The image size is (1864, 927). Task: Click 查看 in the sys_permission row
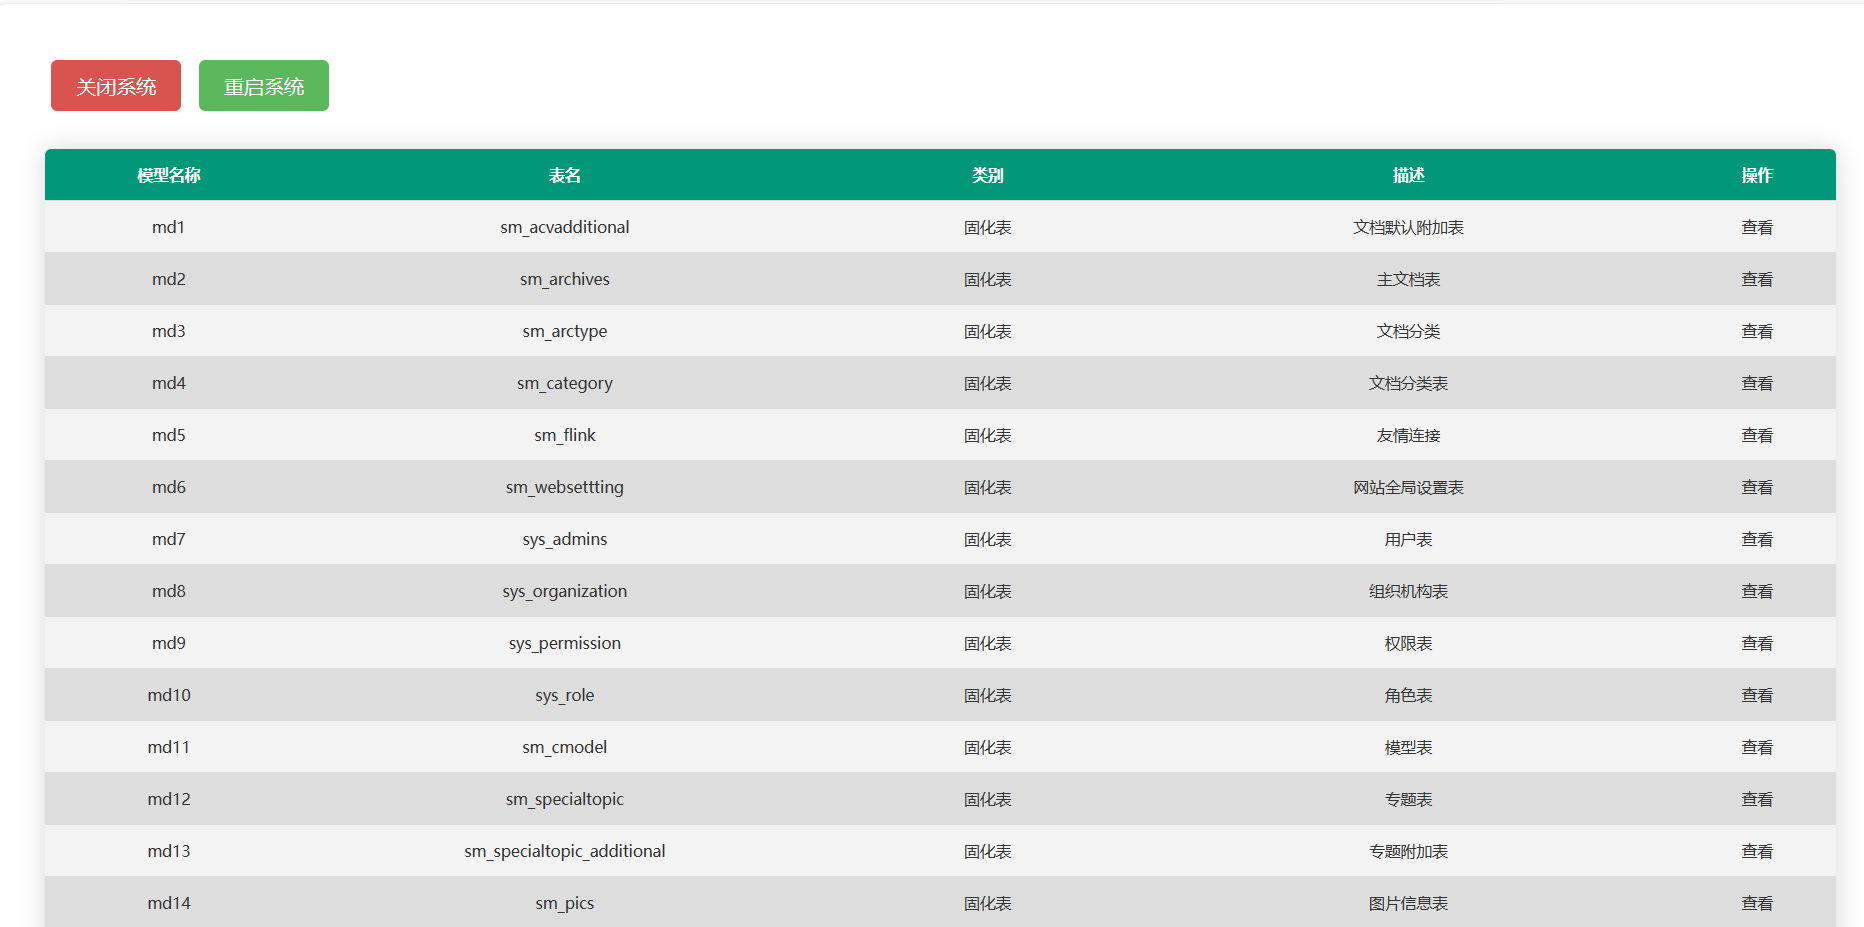coord(1756,643)
